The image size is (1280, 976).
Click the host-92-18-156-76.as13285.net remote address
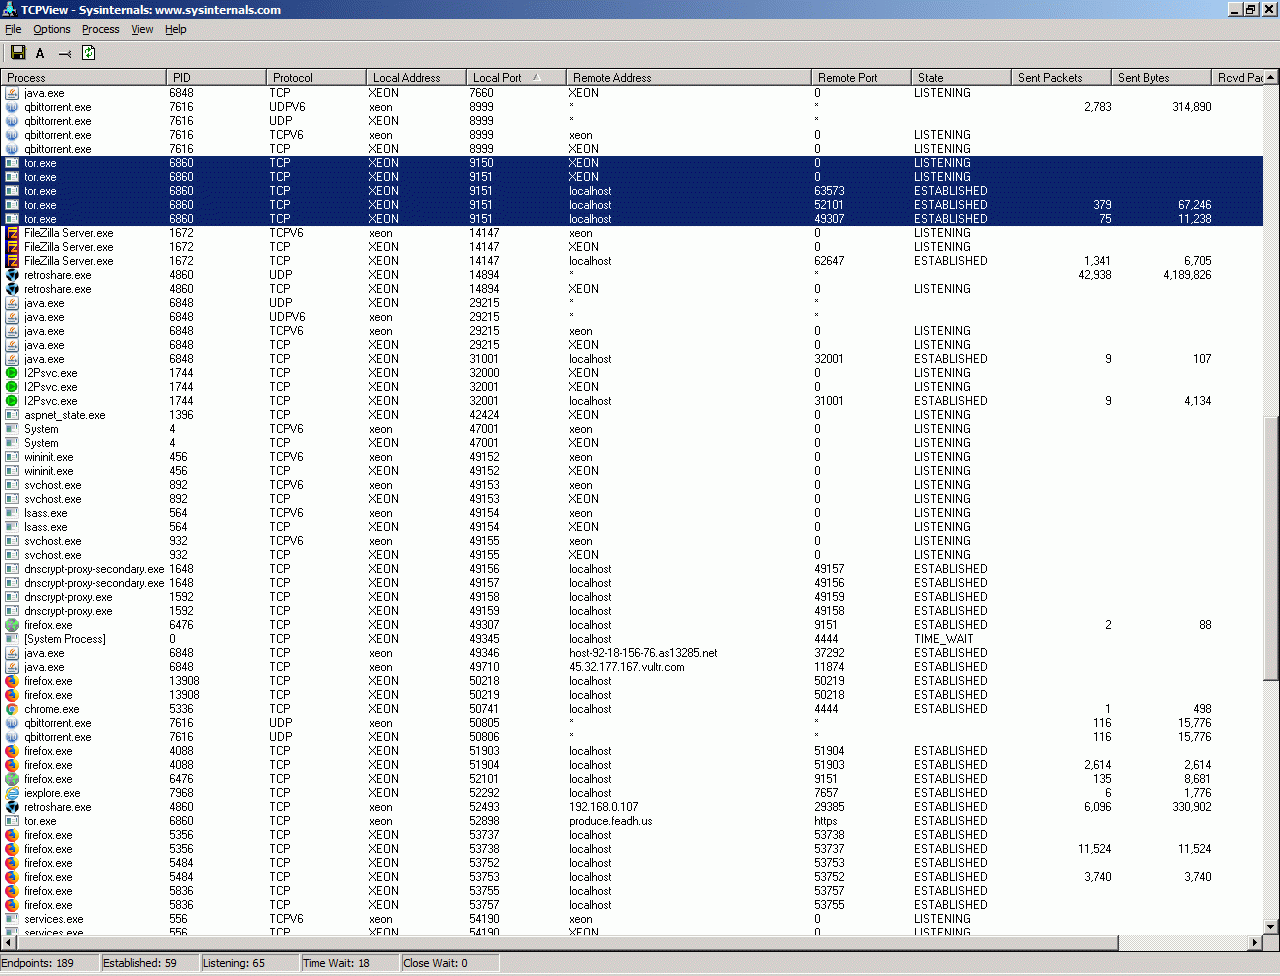point(643,653)
